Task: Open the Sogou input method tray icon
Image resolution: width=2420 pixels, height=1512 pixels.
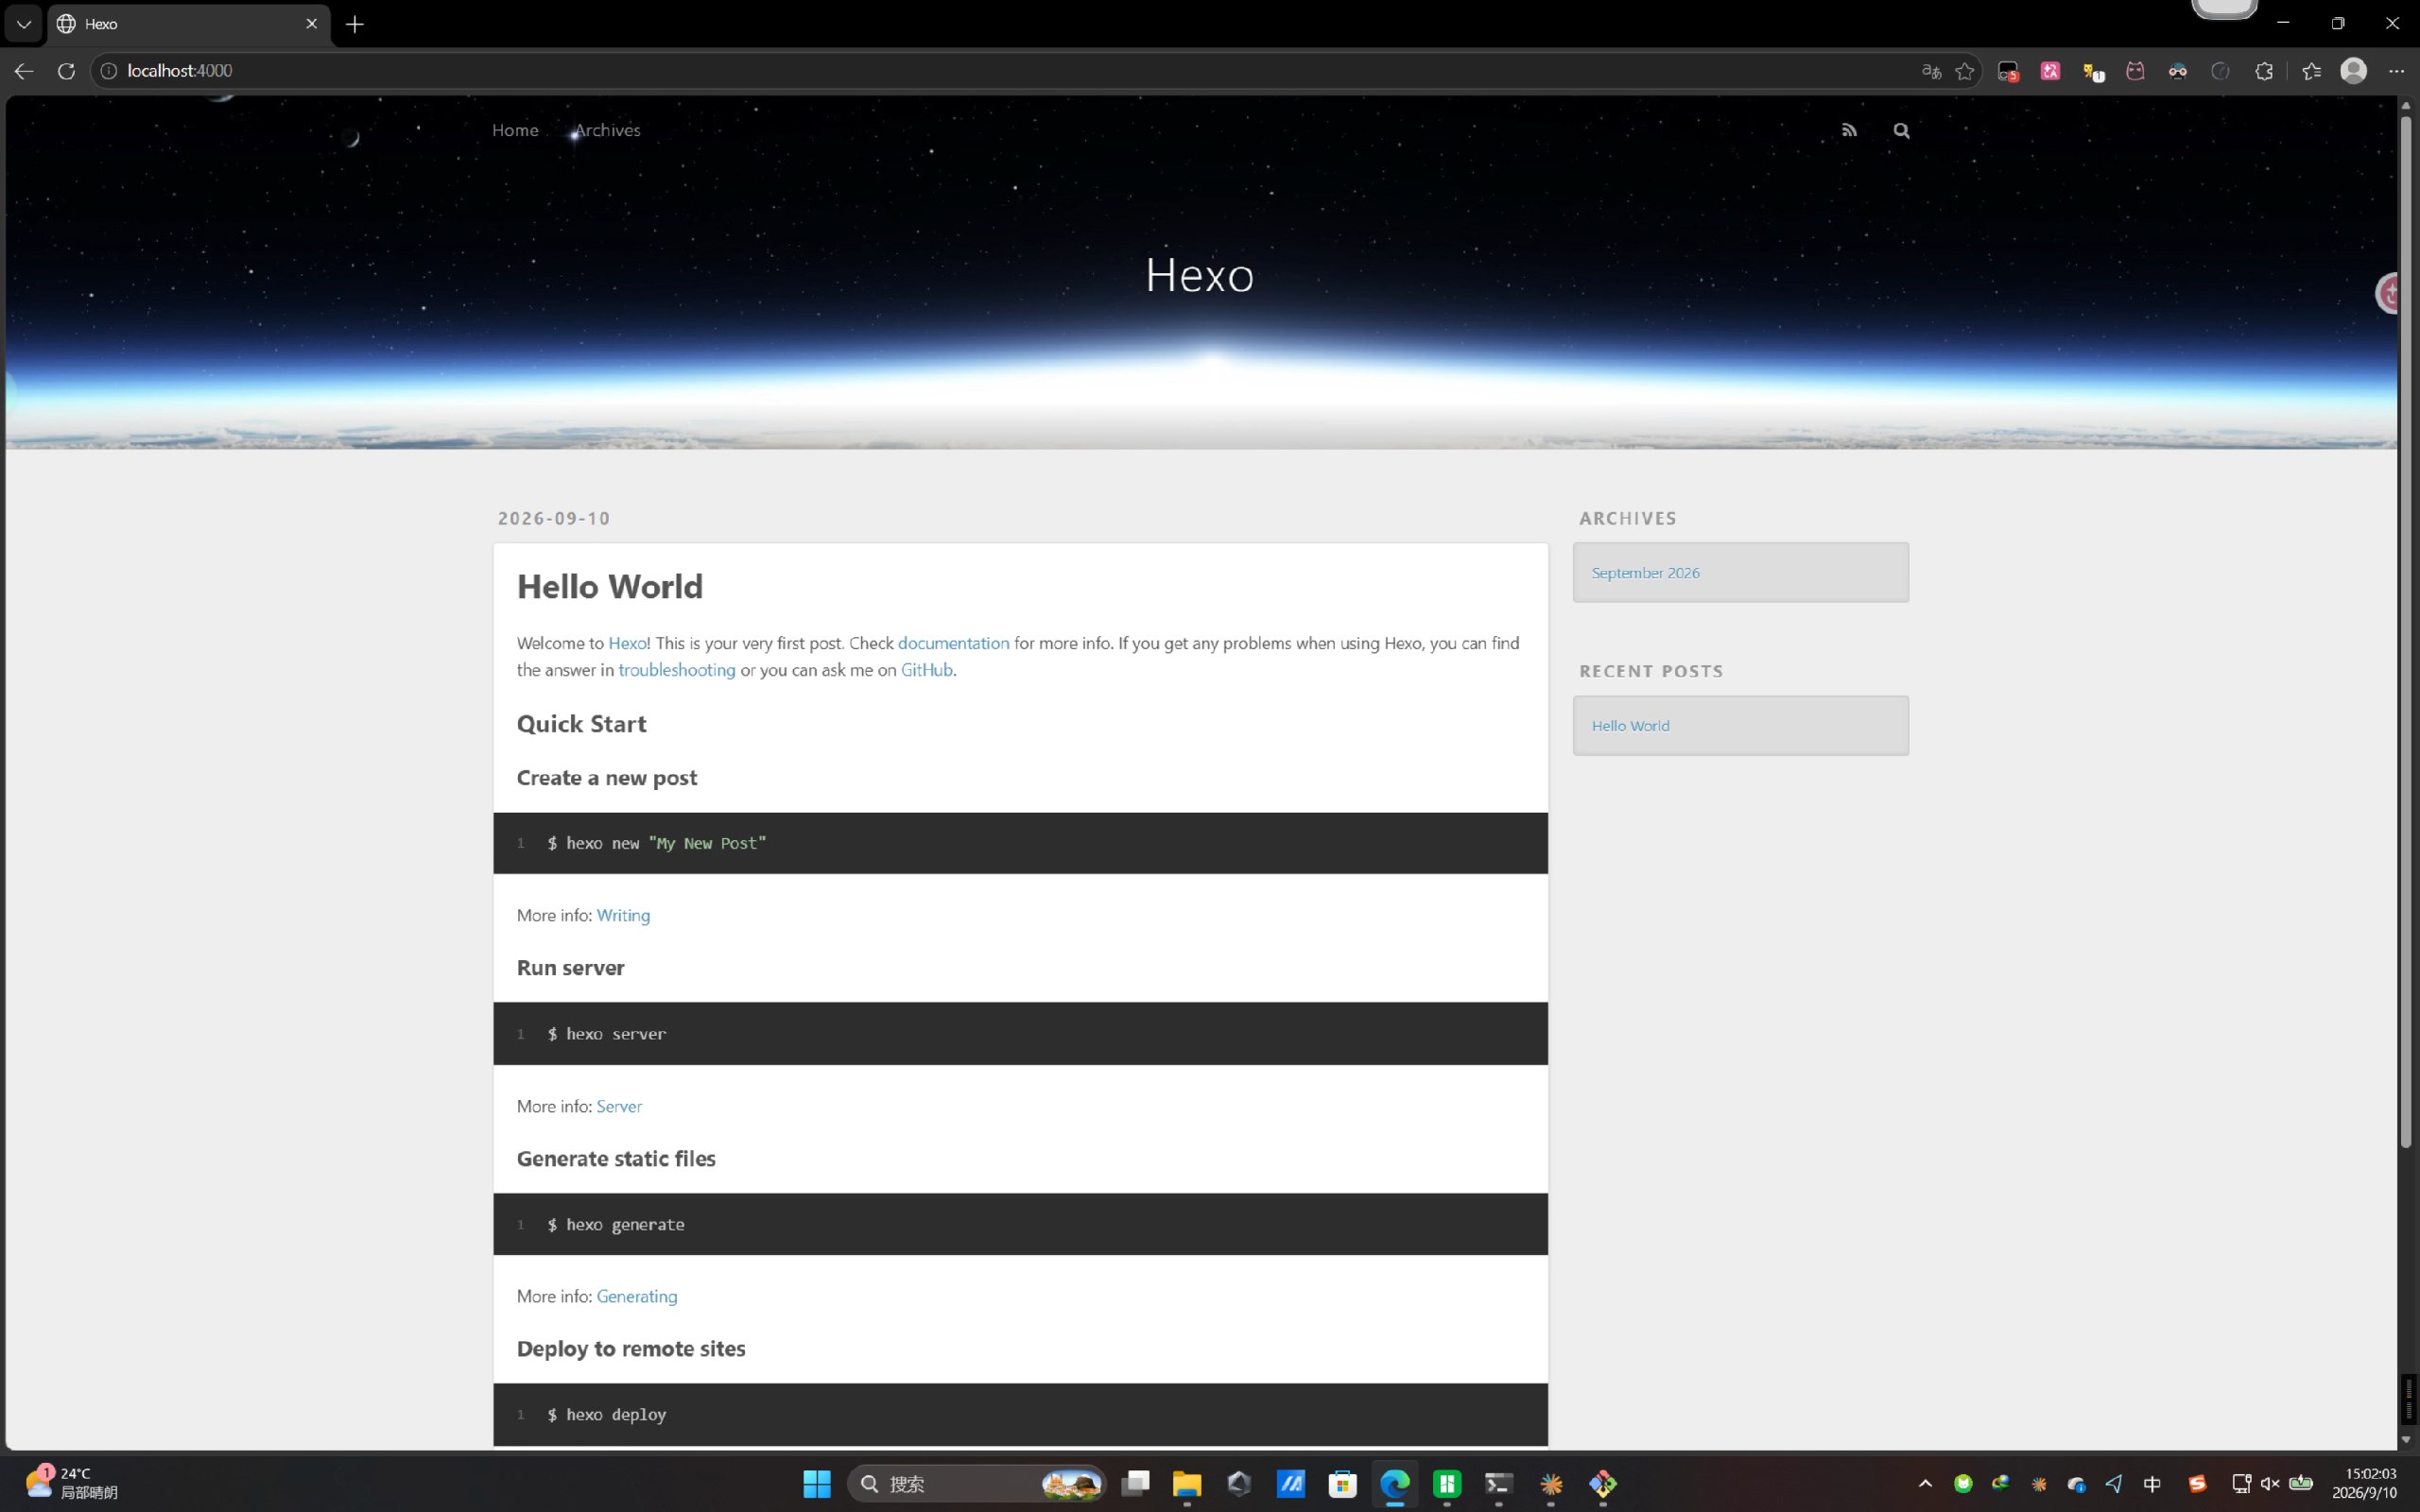Action: 2197,1484
